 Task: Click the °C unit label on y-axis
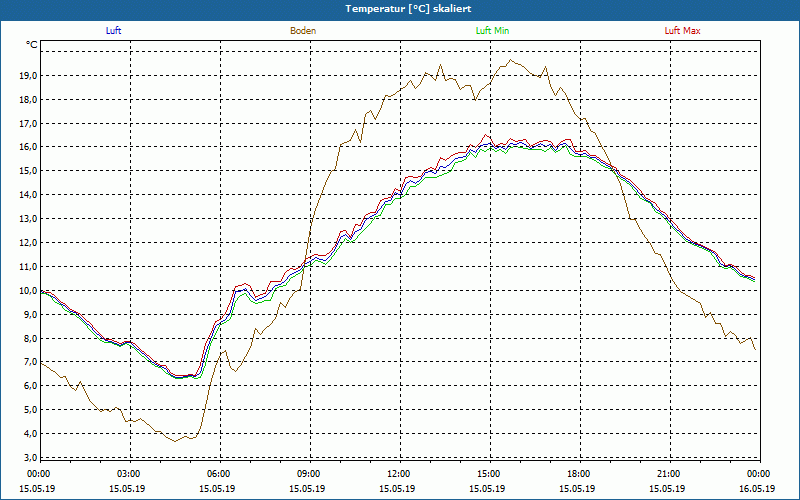click(x=32, y=45)
